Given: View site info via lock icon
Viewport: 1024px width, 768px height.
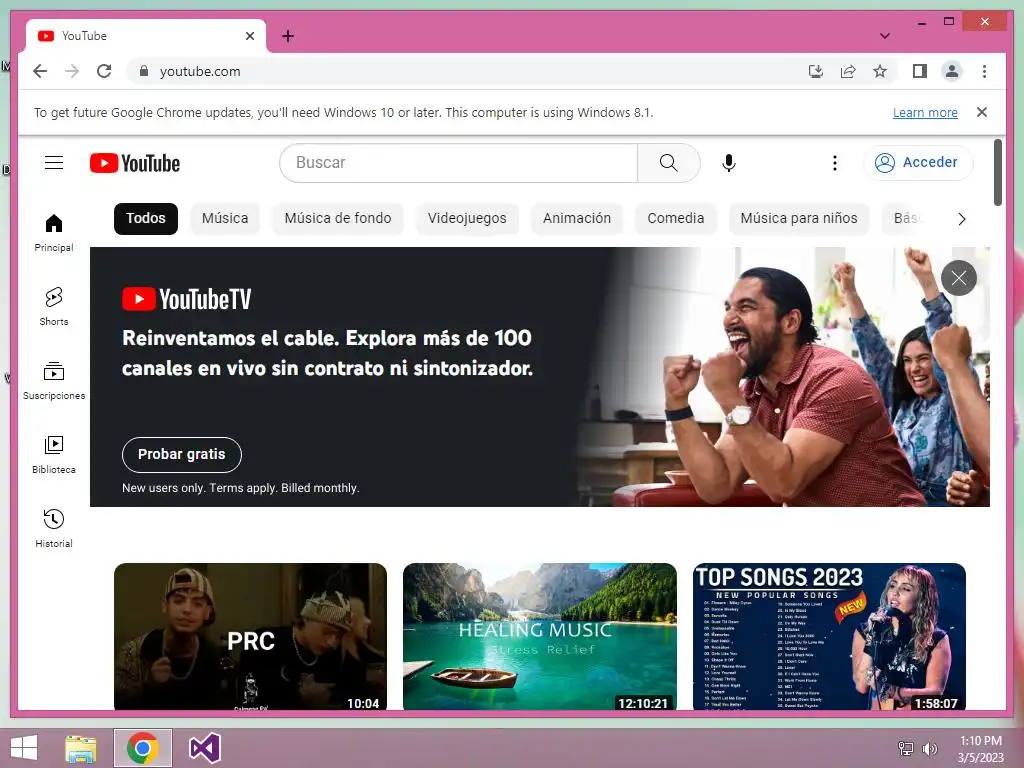Looking at the screenshot, I should [144, 71].
